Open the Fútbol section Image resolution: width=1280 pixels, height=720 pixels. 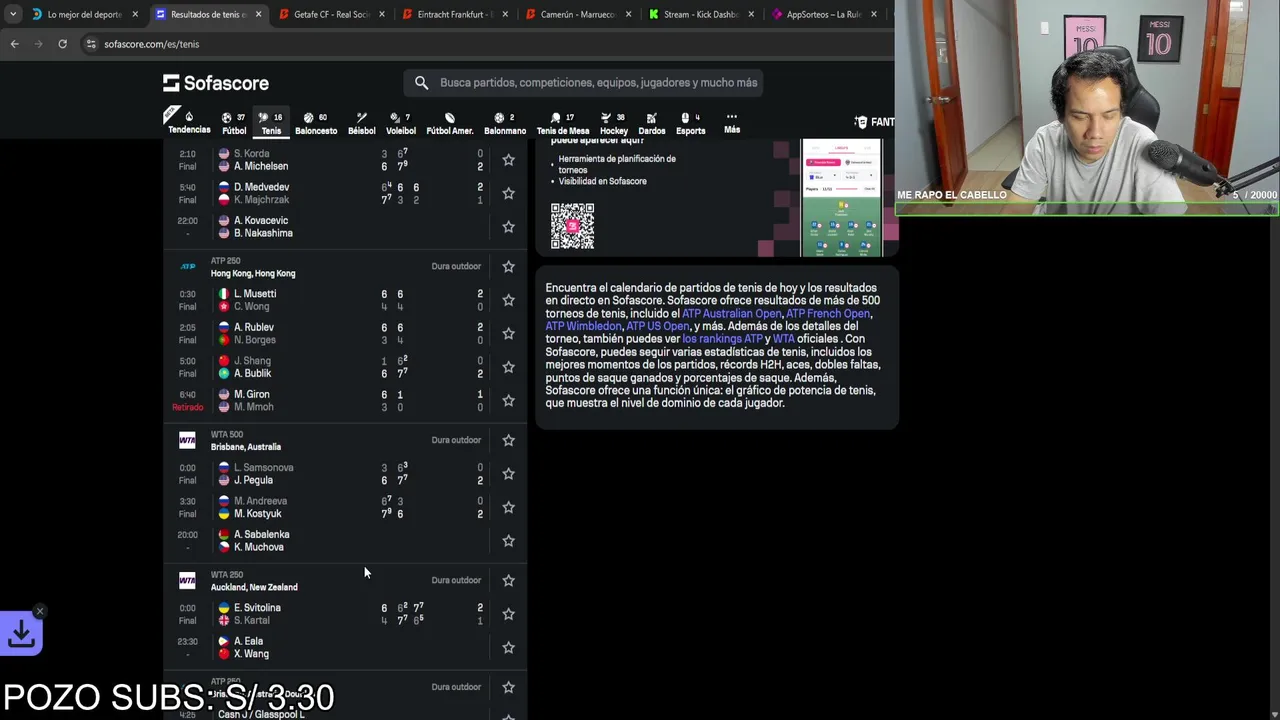click(234, 123)
